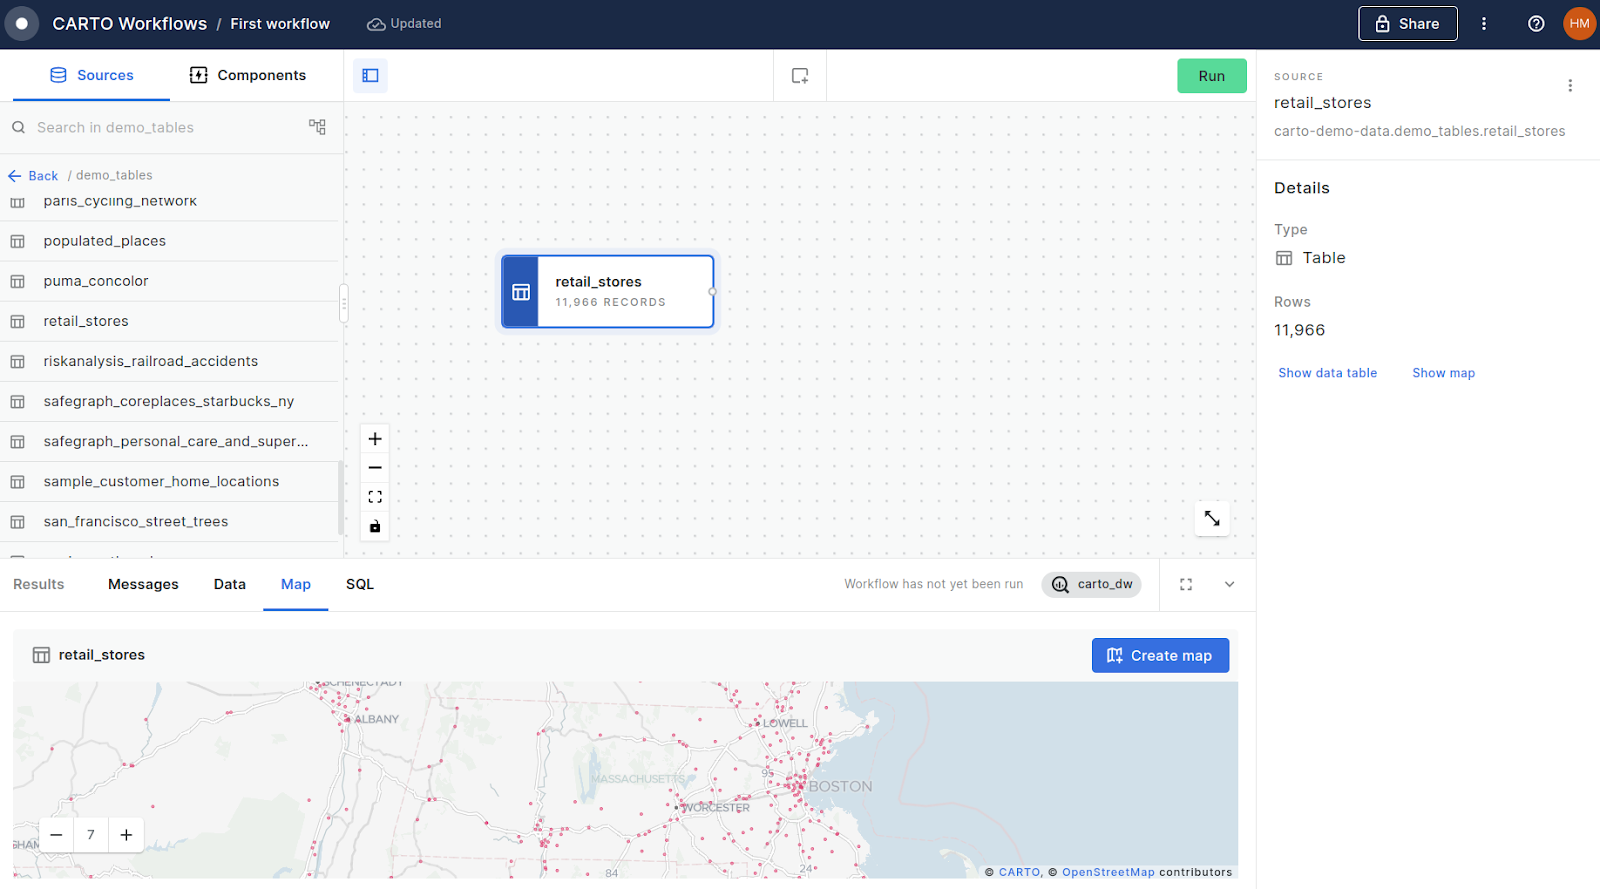
Task: Click the retail_stores node output port
Action: (712, 292)
